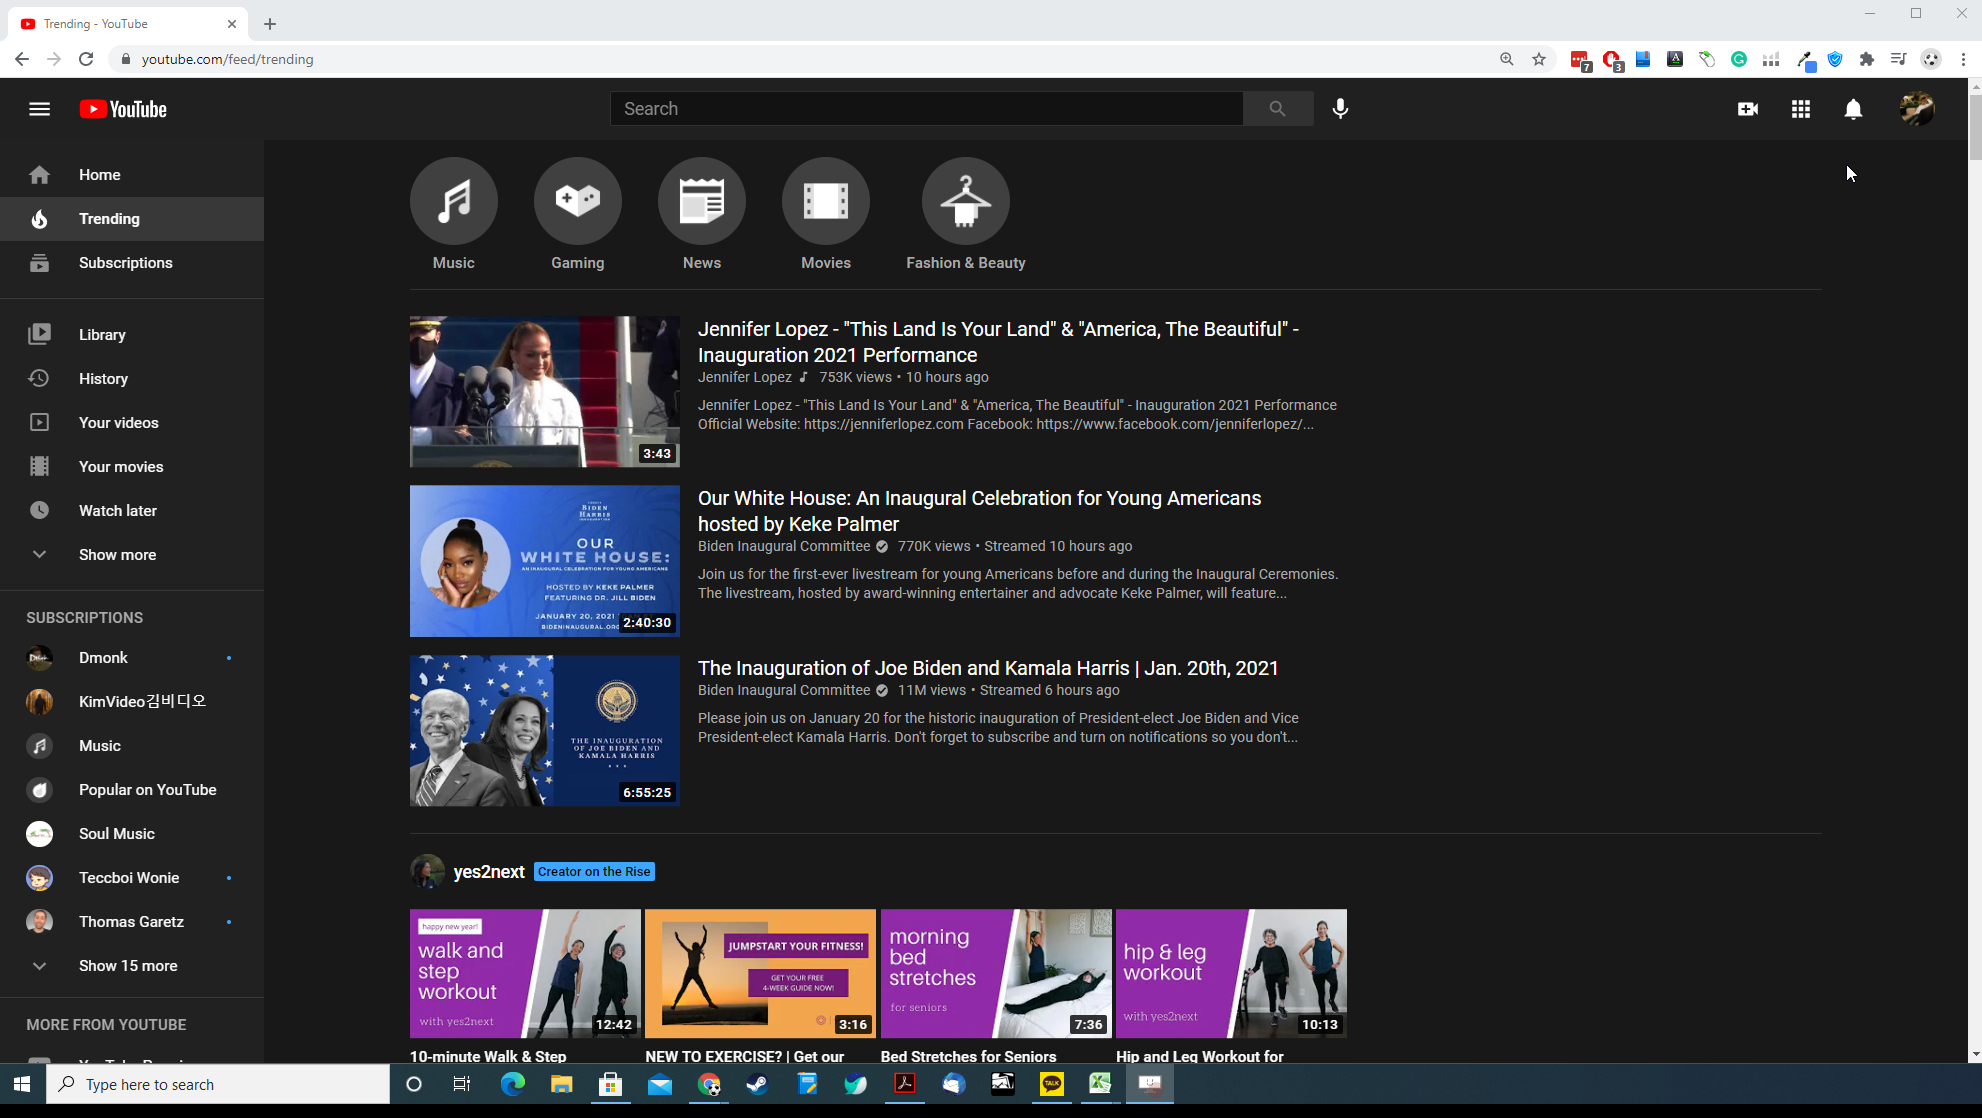Select the Music trending category icon

pos(453,201)
